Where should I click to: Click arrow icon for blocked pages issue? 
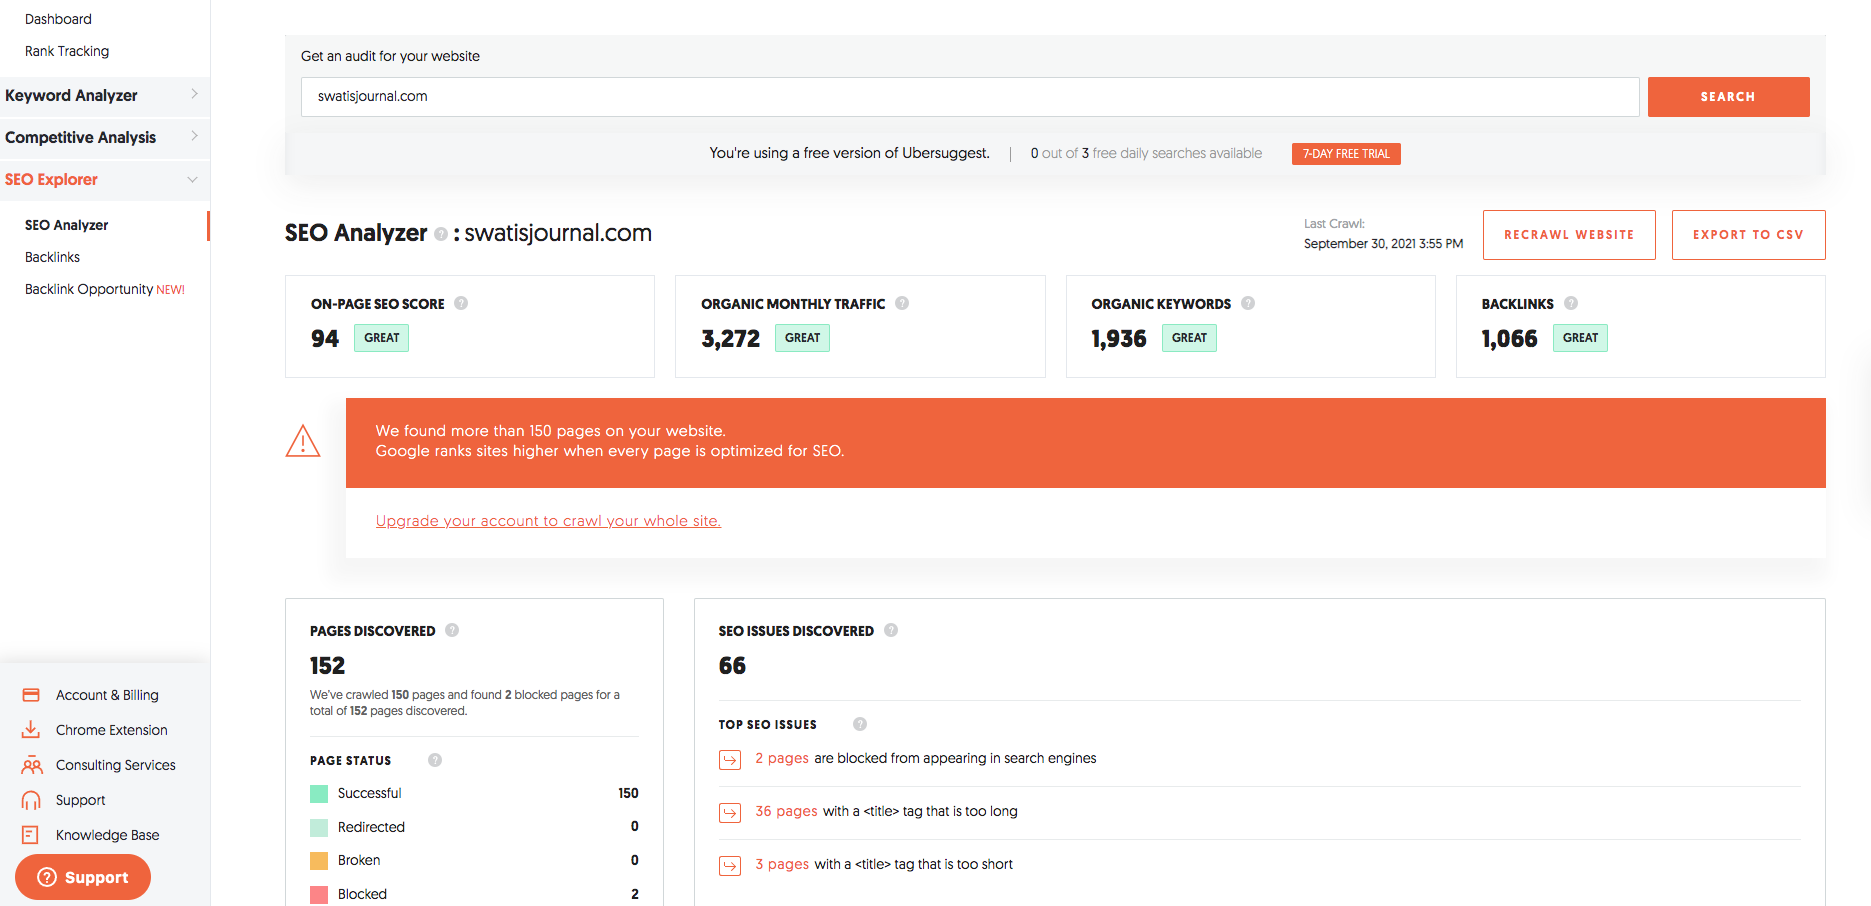tap(730, 760)
